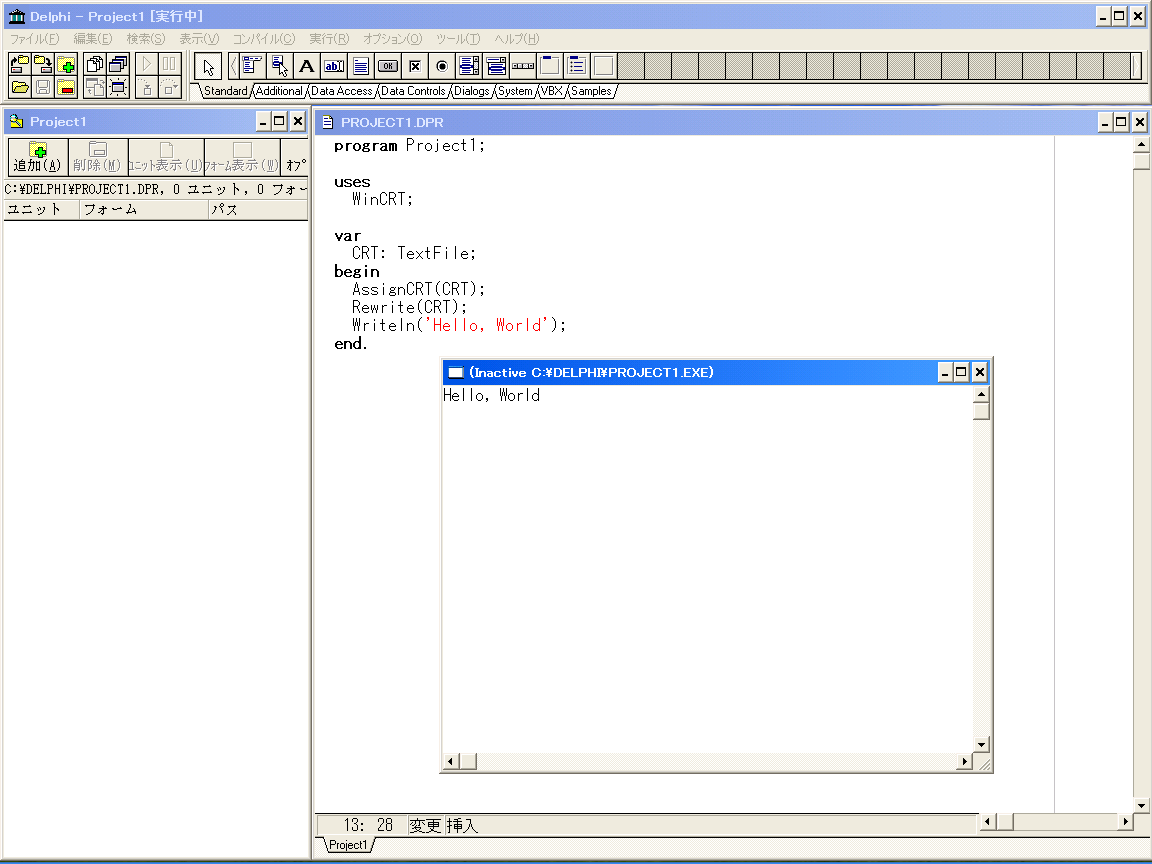
Task: Switch to the Dialogs palette tab
Action: (x=472, y=91)
